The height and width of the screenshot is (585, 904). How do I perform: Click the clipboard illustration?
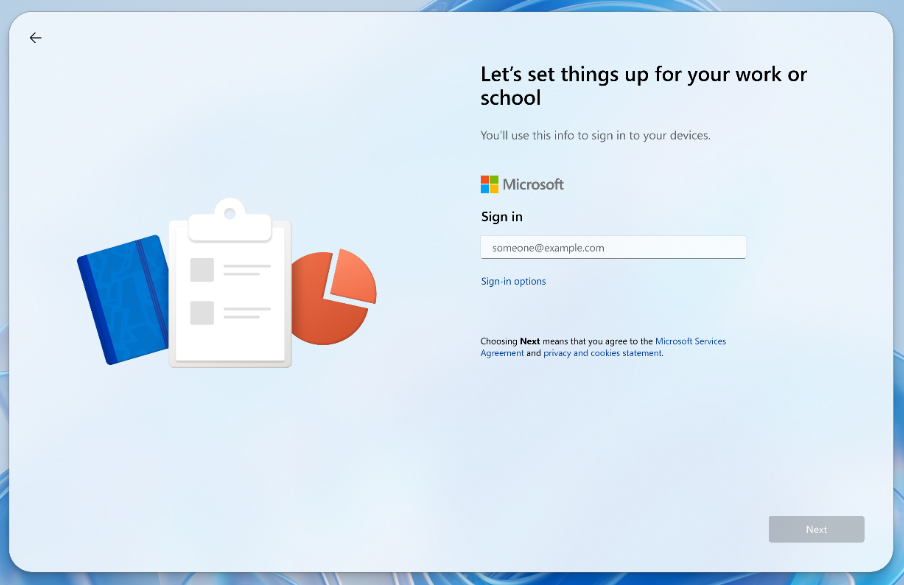pyautogui.click(x=230, y=290)
